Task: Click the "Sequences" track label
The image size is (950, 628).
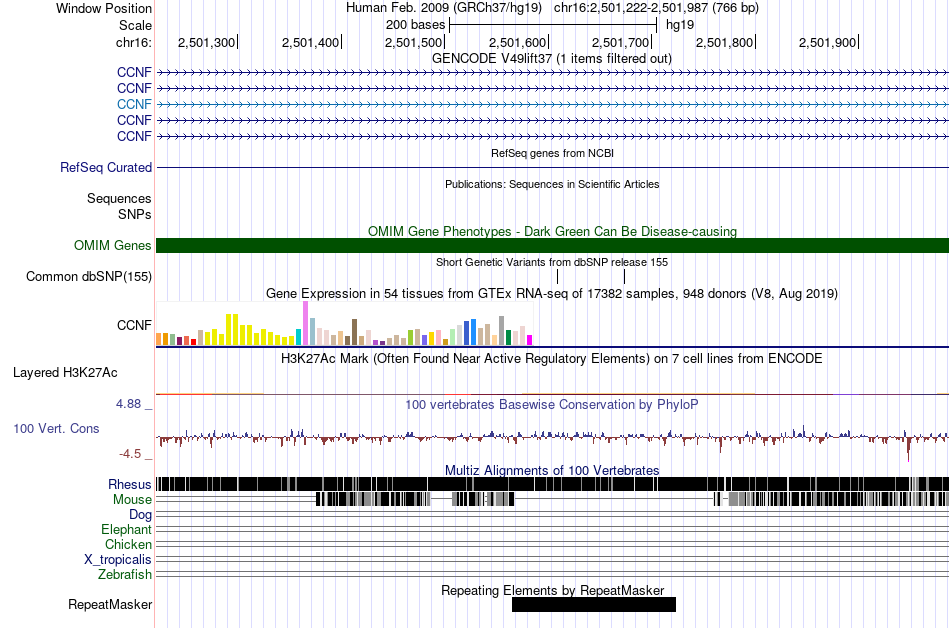Action: point(119,199)
